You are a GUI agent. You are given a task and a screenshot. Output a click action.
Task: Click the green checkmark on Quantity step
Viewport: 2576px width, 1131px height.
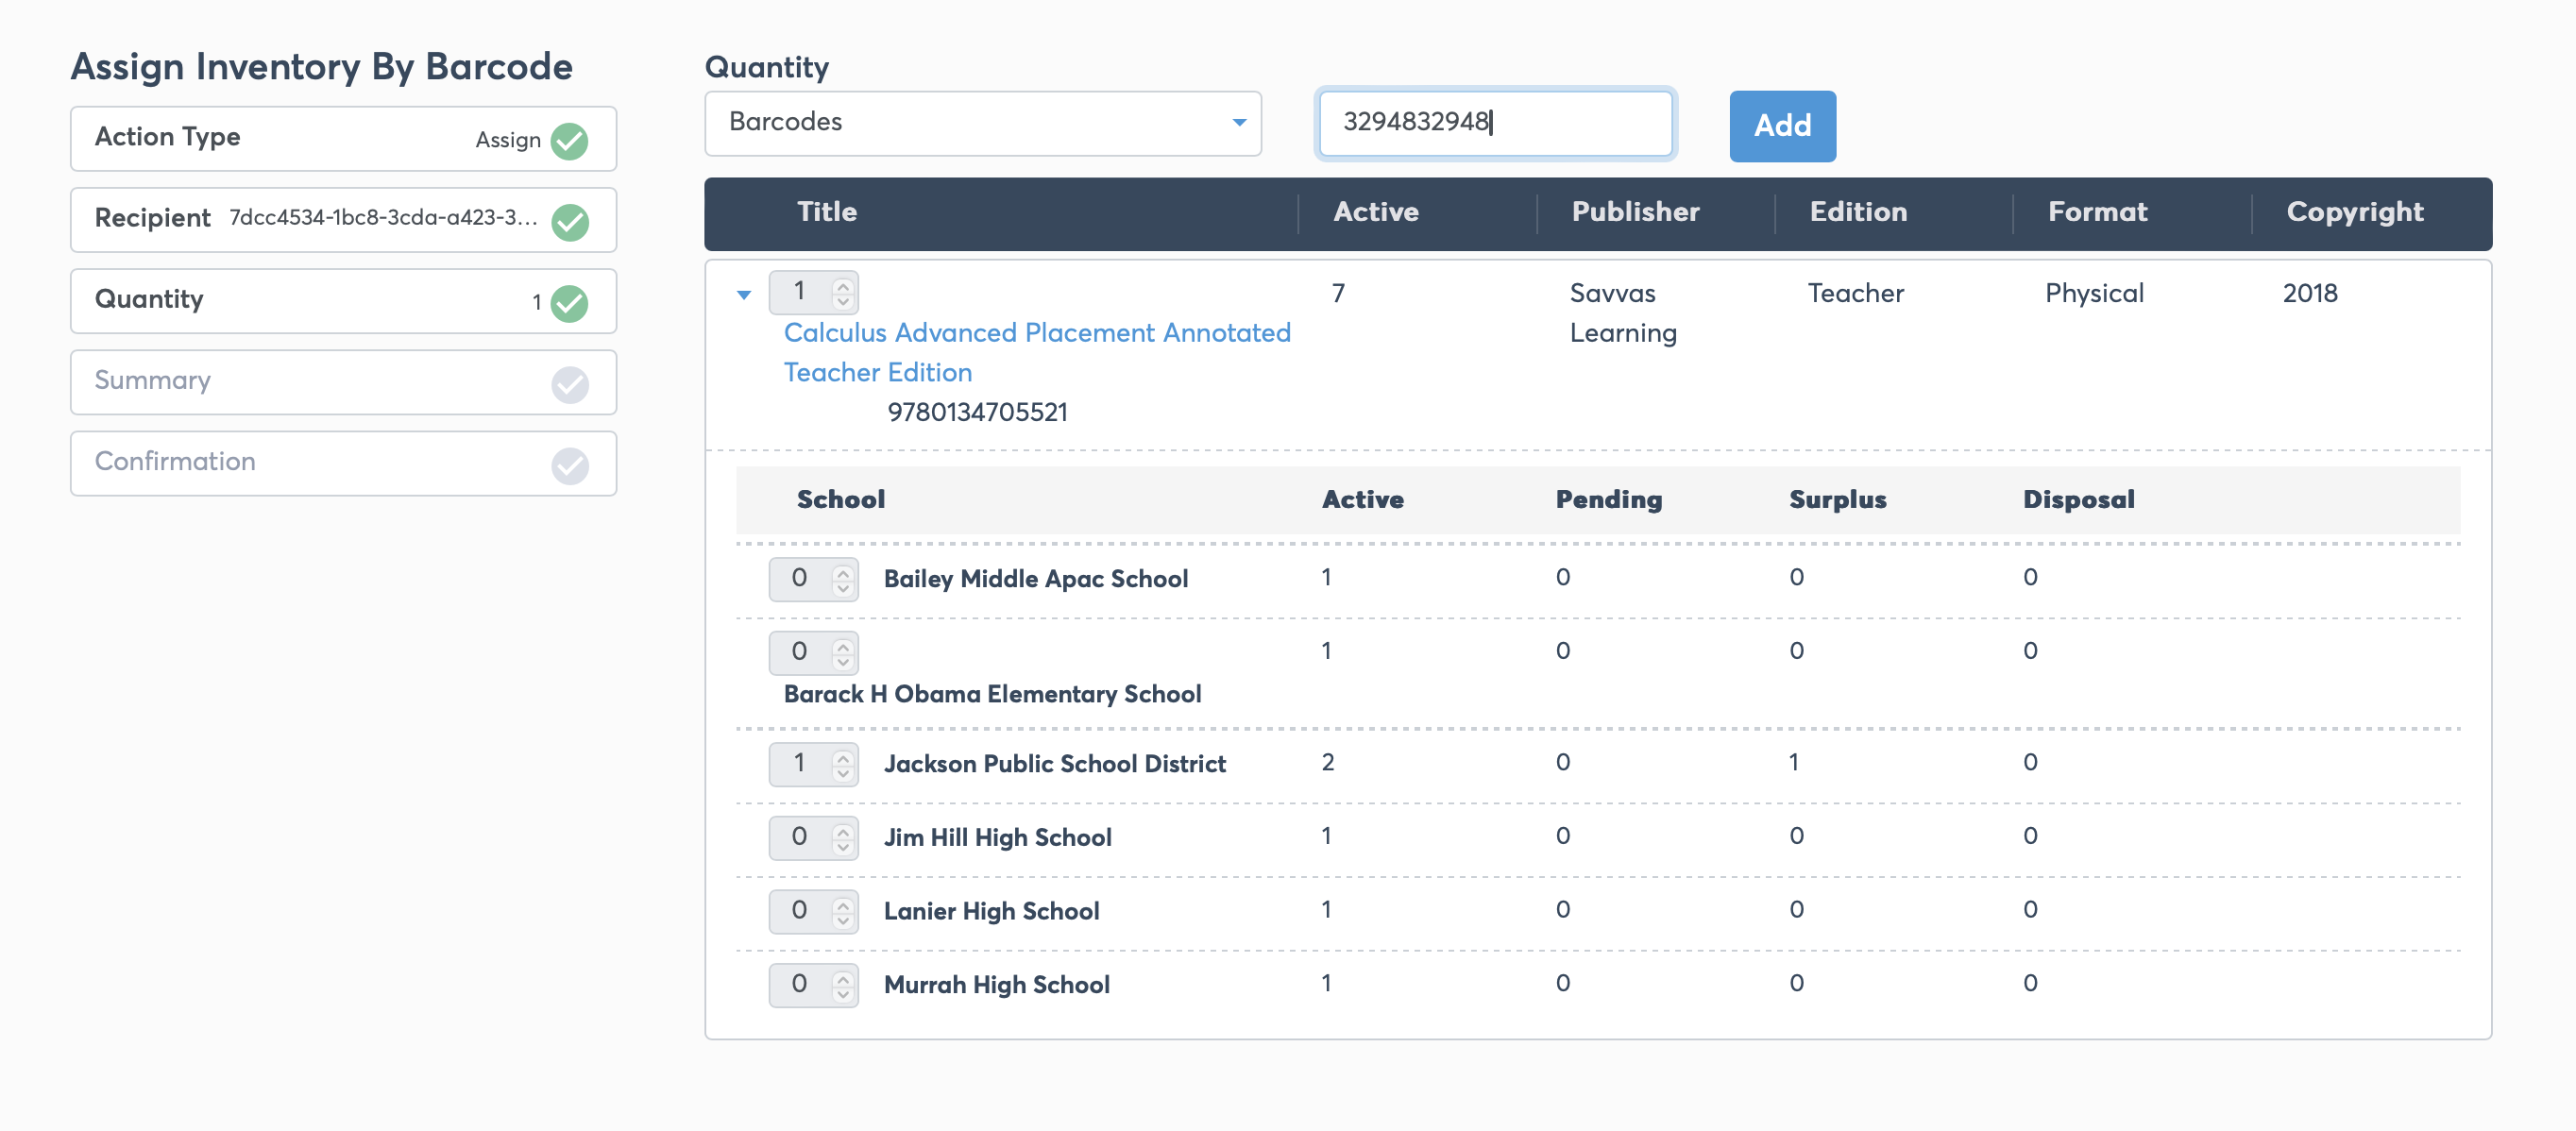click(570, 302)
